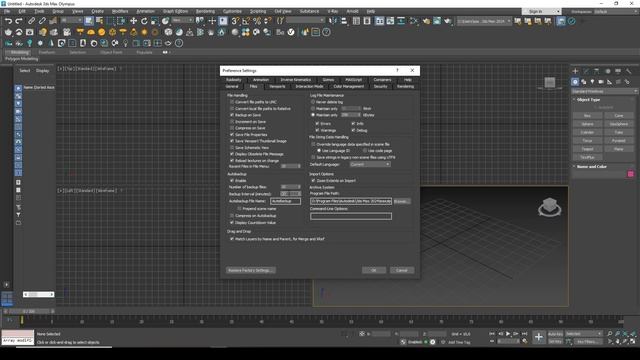640x360 pixels.
Task: Toggle Zoom Extents on Import checkbox
Action: (313, 180)
